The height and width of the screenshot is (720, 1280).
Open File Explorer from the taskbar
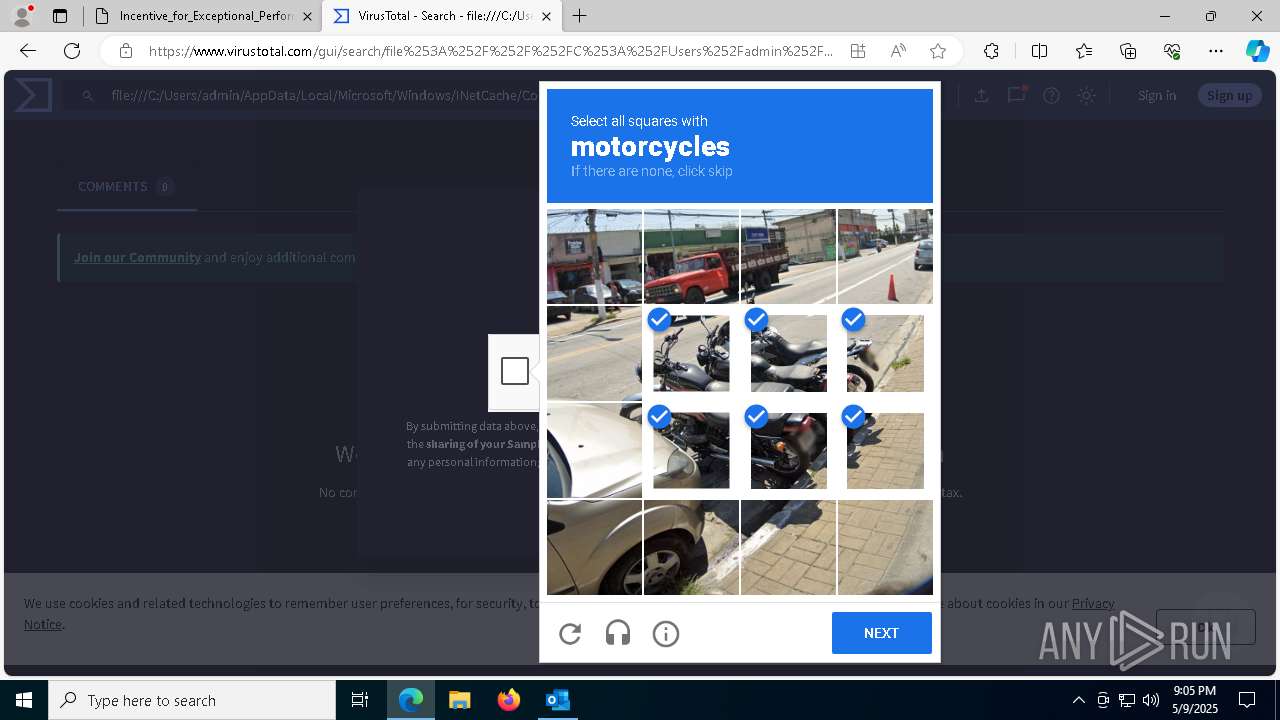tap(459, 700)
